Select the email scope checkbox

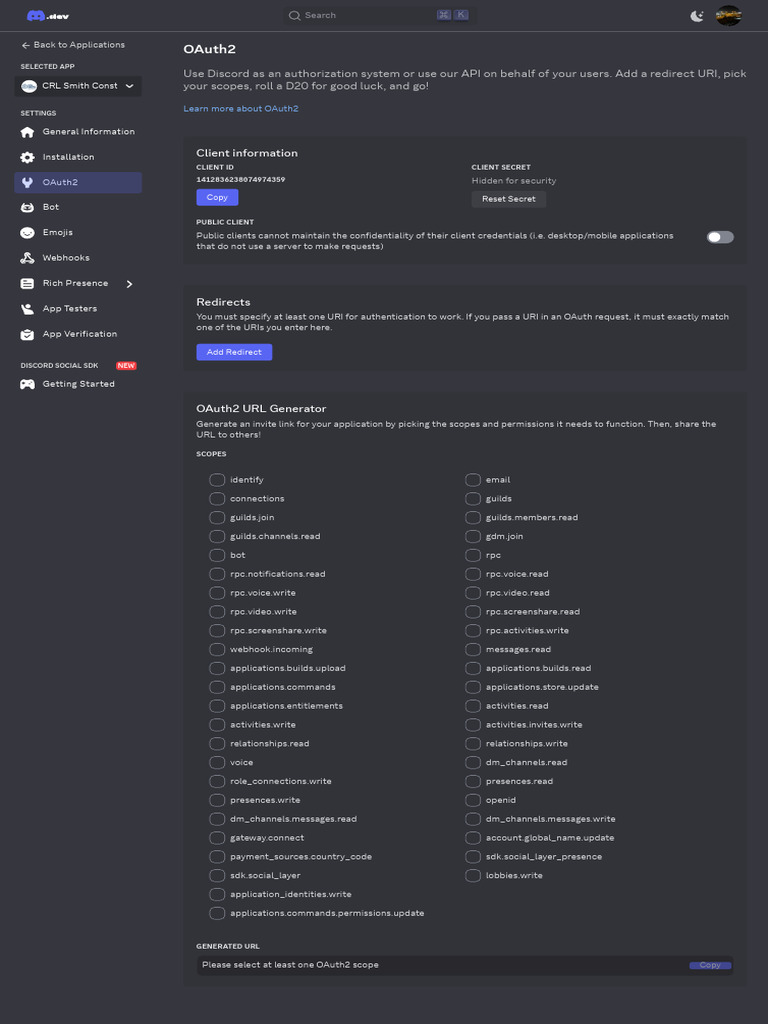[x=473, y=480]
